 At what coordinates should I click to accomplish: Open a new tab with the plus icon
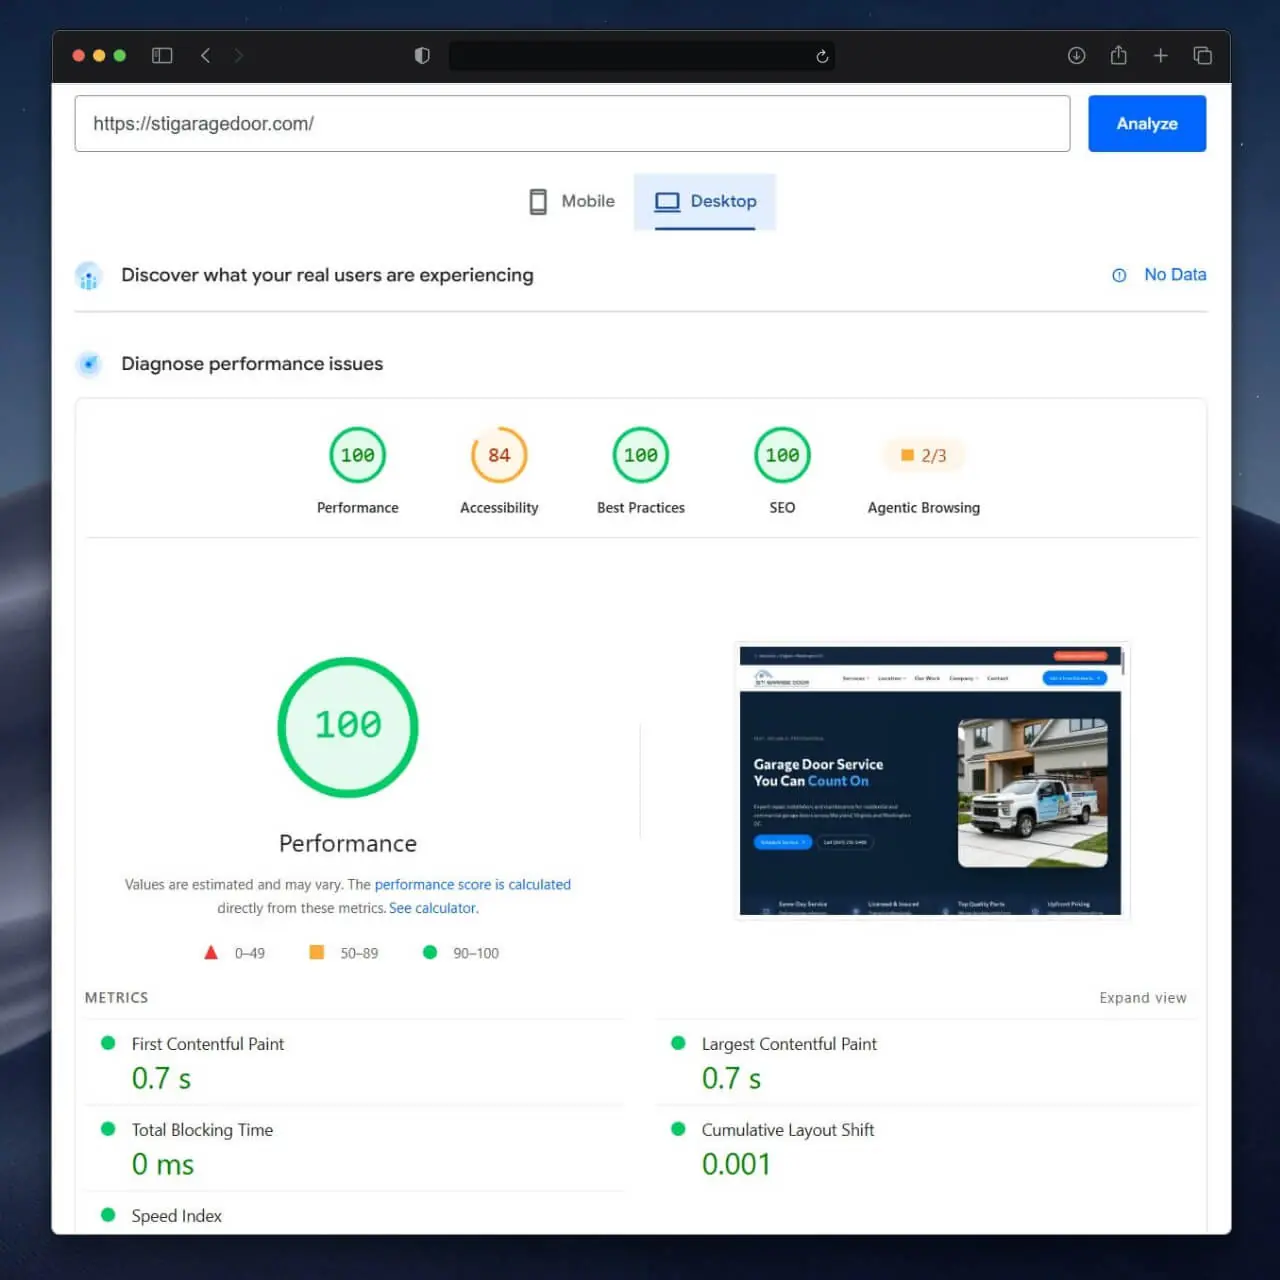tap(1161, 56)
